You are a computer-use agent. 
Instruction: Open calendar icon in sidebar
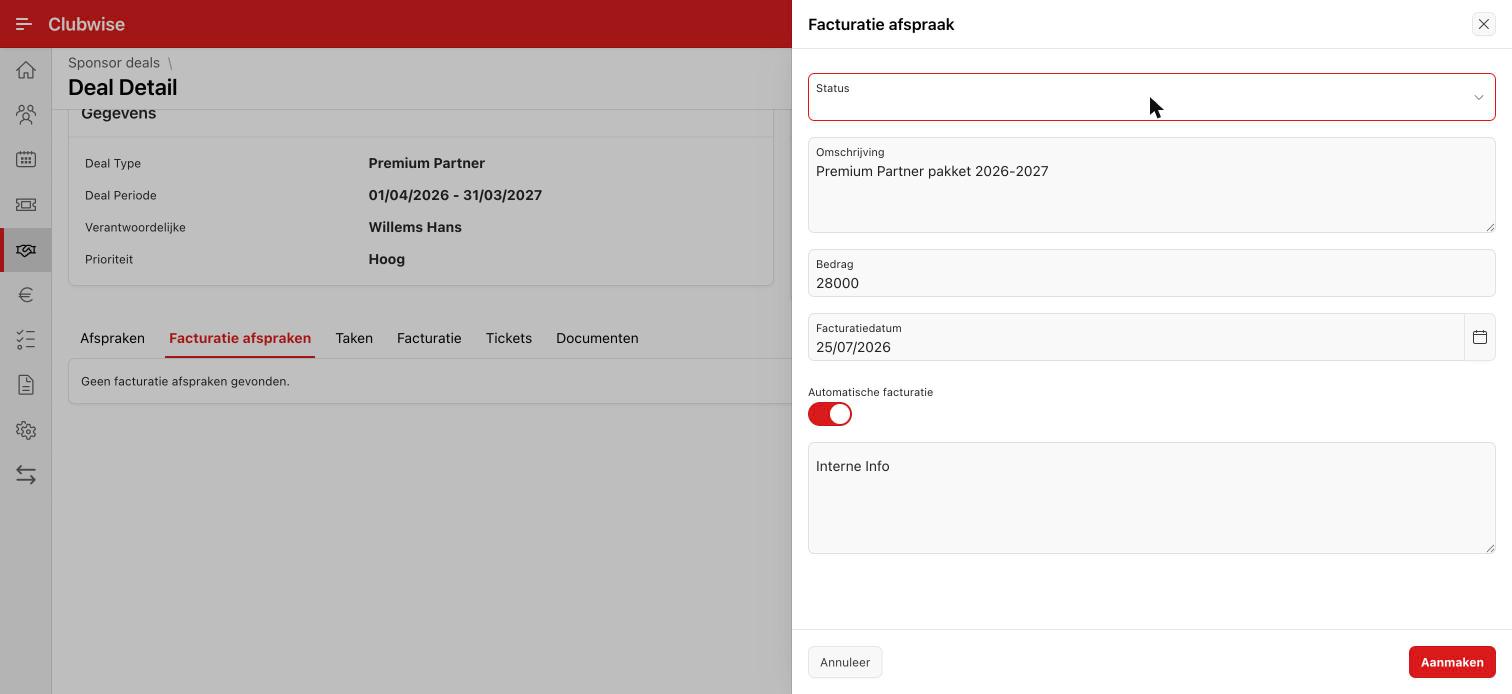pyautogui.click(x=26, y=160)
